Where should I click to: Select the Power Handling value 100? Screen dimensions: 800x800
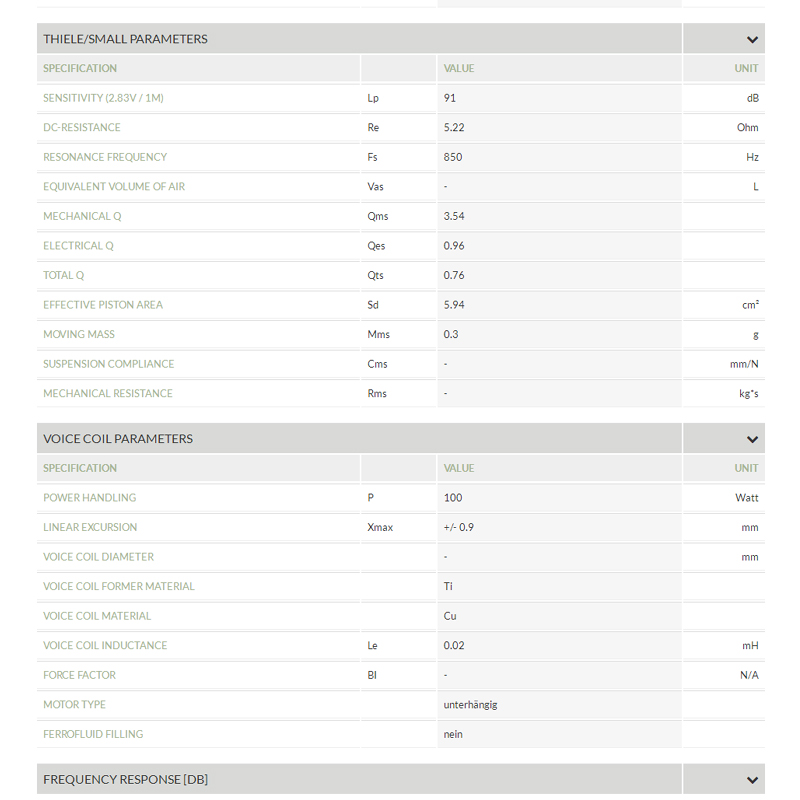[453, 498]
